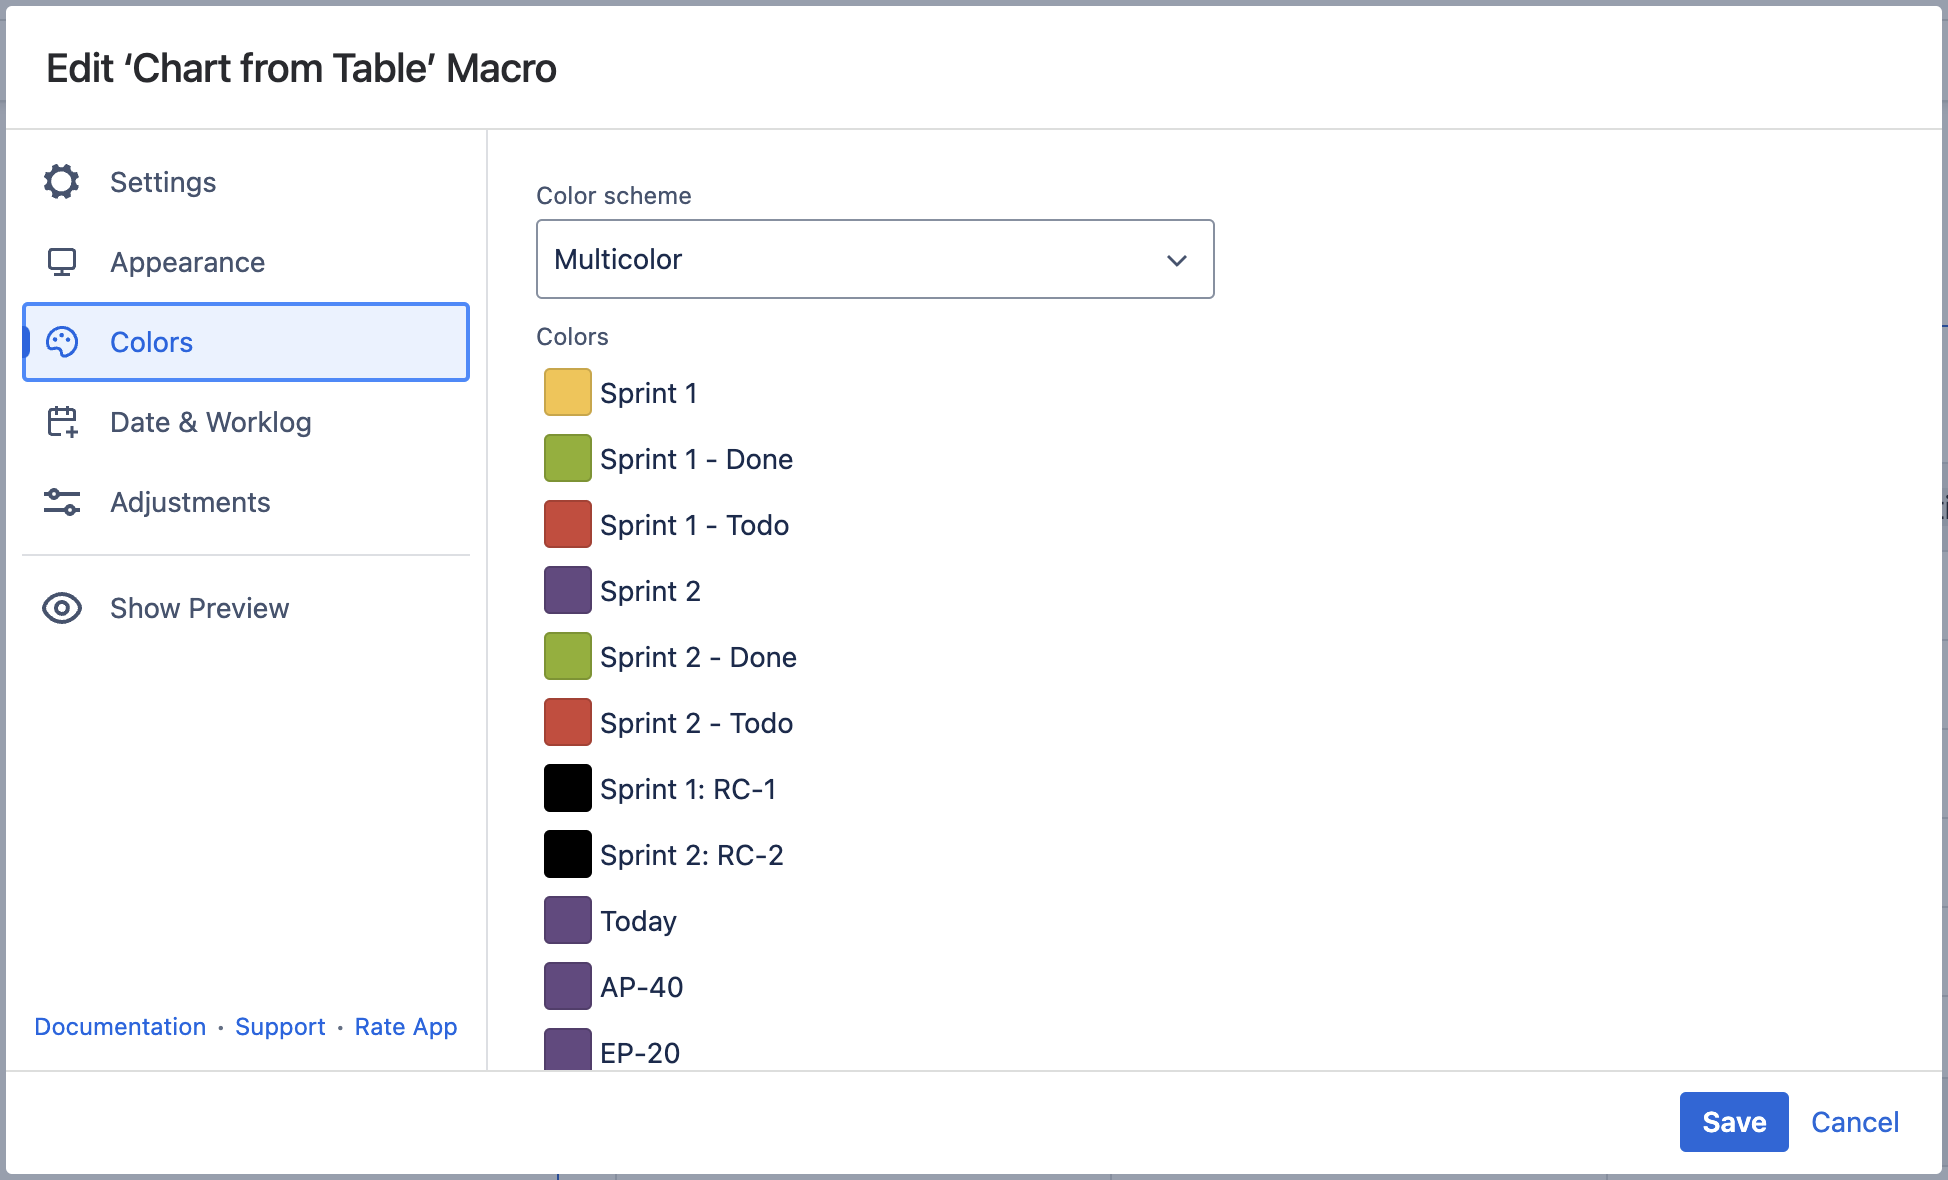Go to the Adjustments section
1948x1180 pixels.
tap(190, 502)
